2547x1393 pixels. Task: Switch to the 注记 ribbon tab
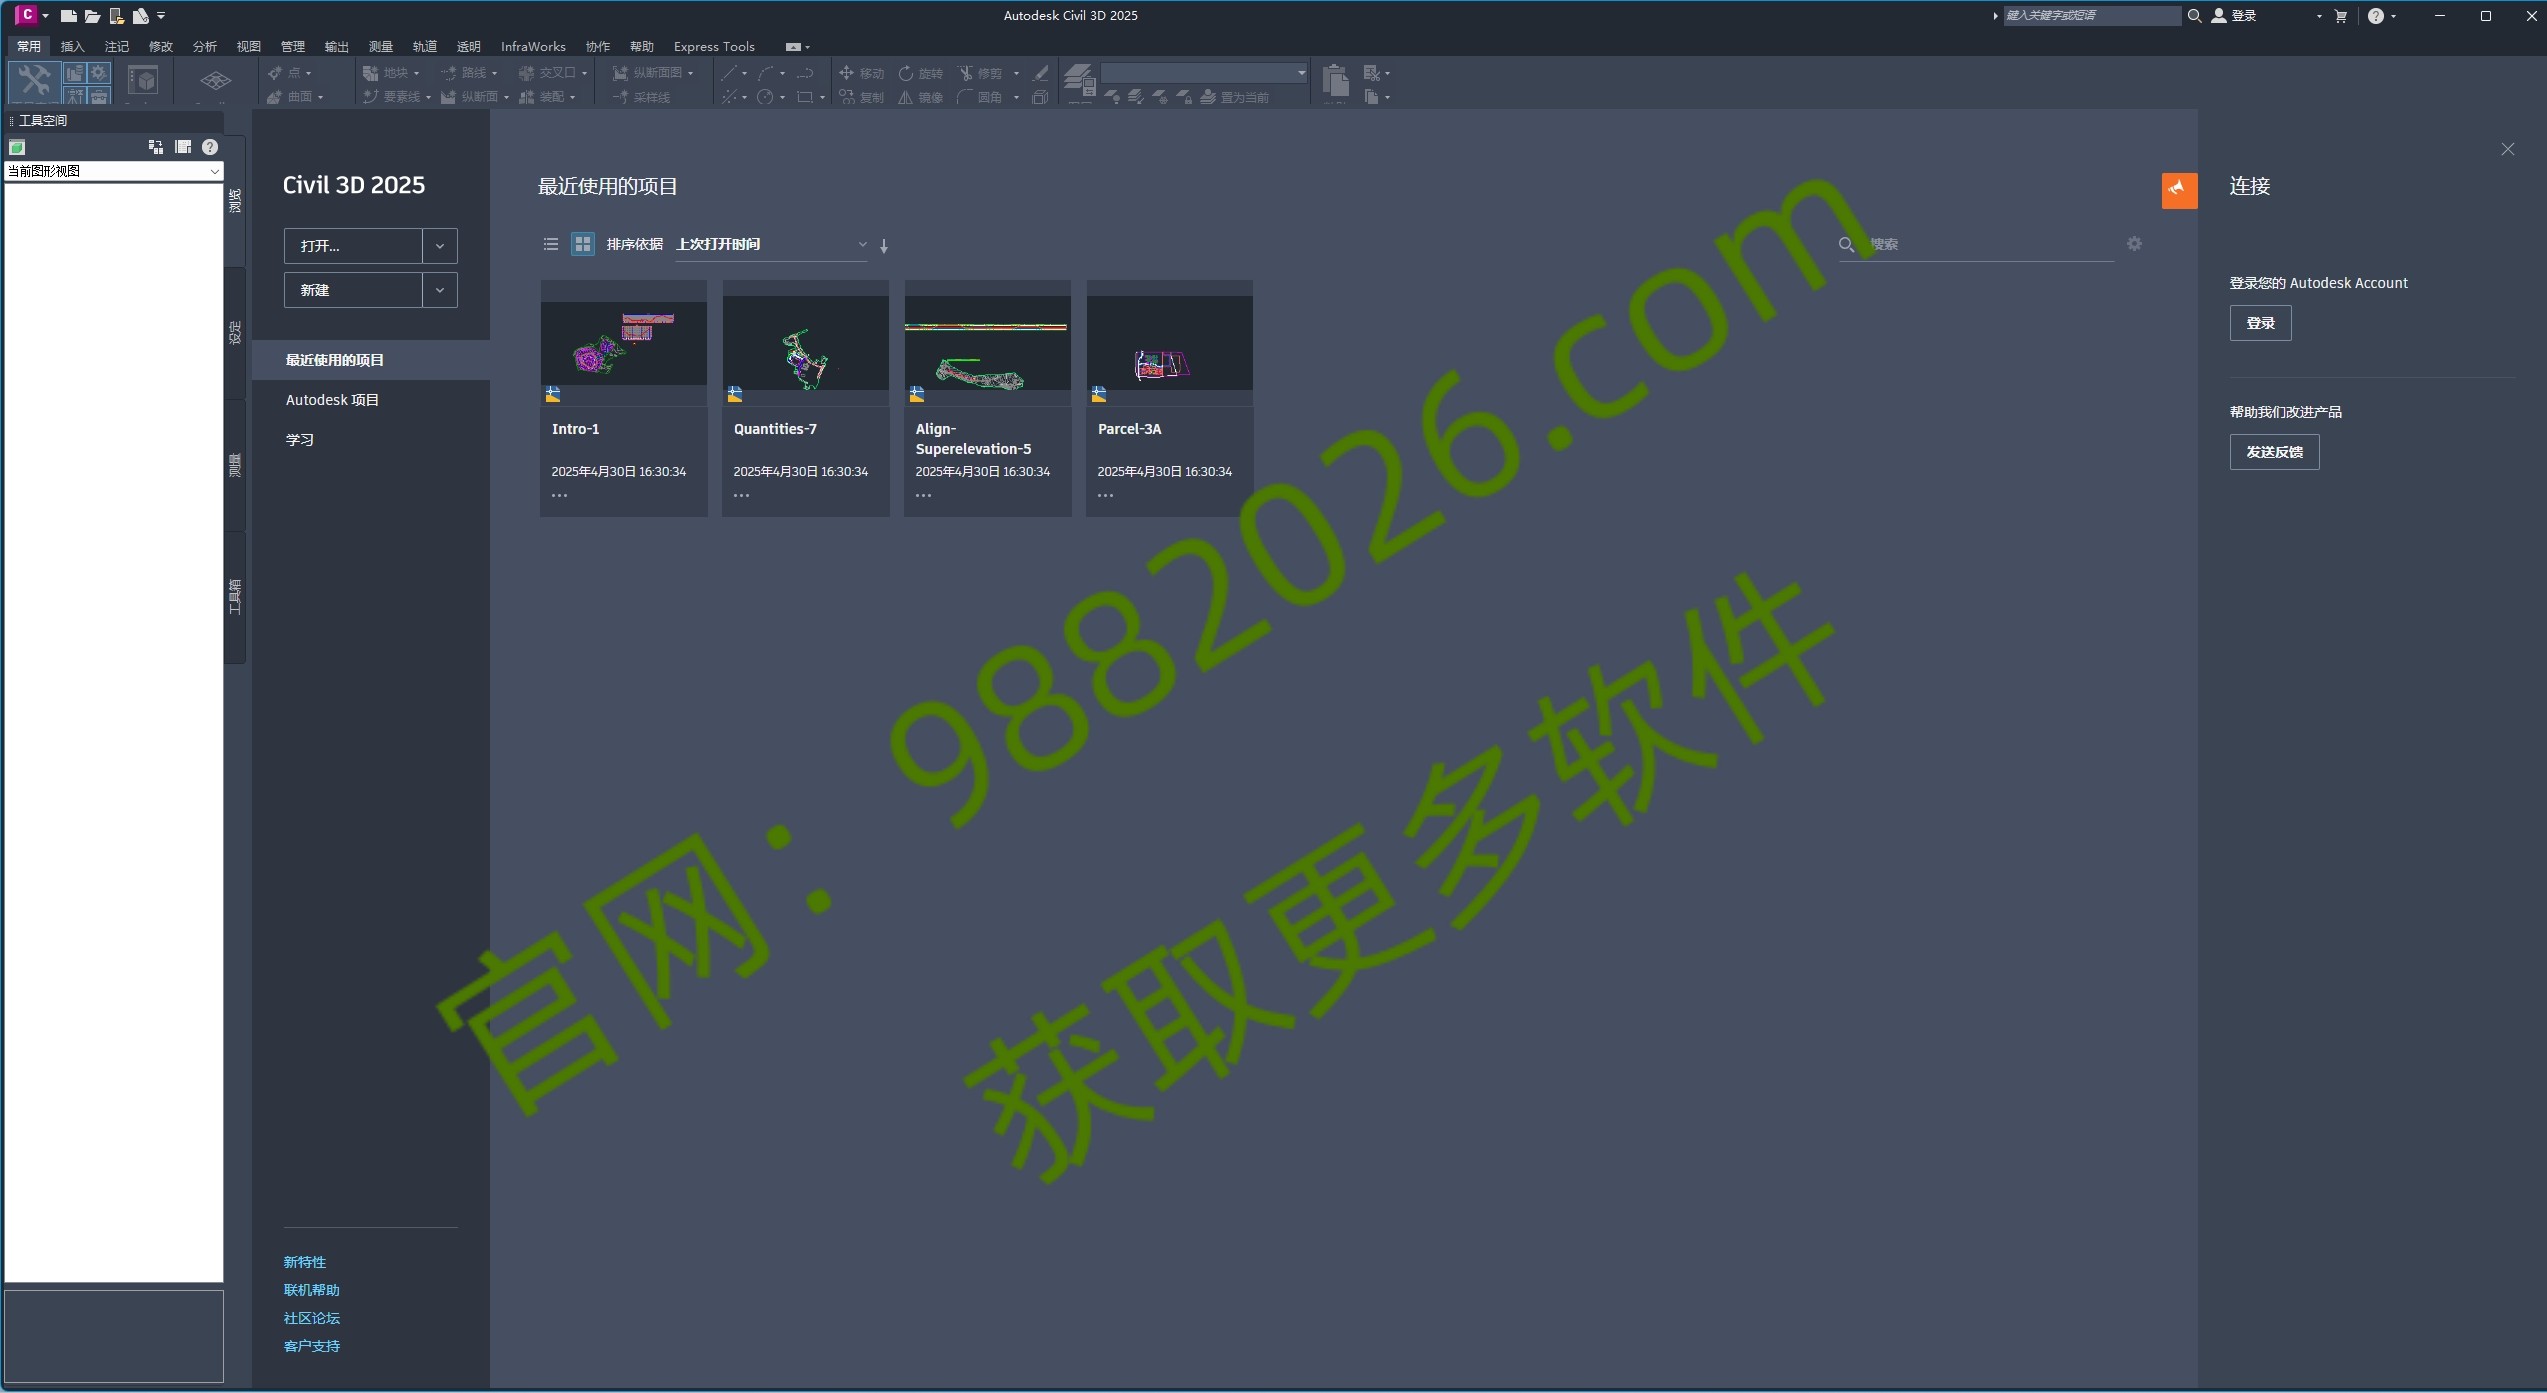(x=116, y=46)
